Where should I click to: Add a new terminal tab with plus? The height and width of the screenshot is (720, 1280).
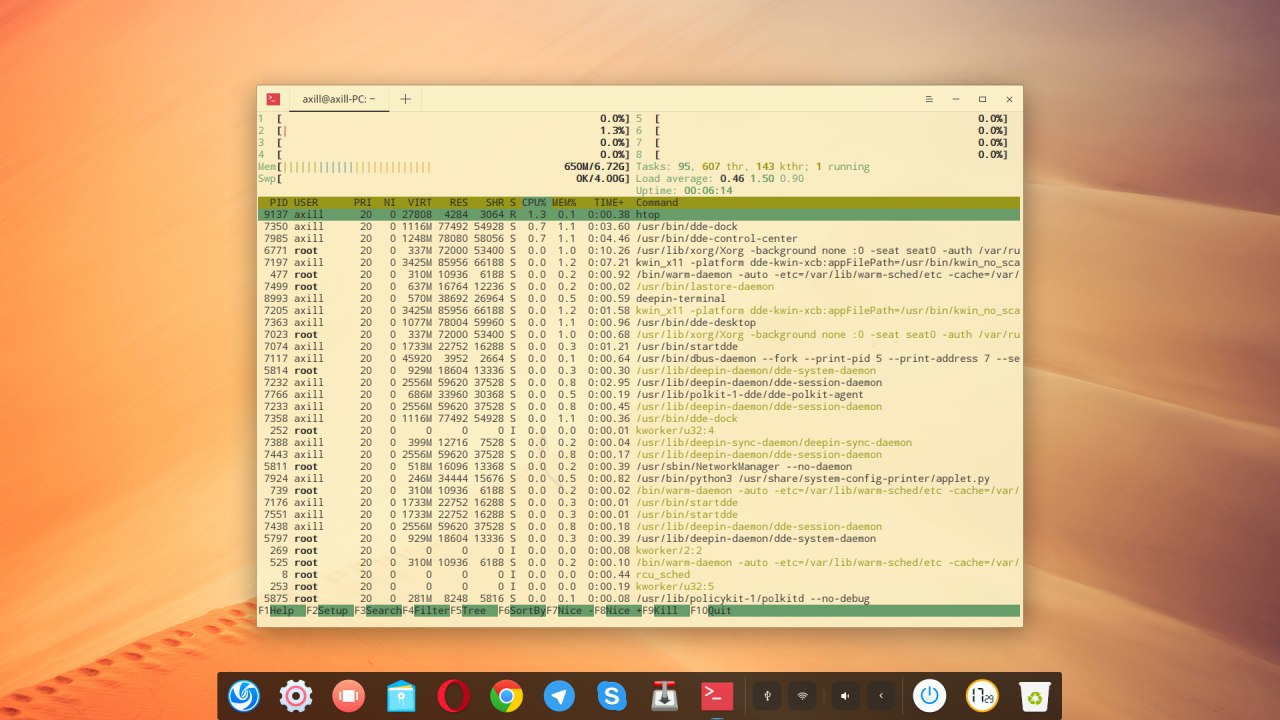coord(405,99)
